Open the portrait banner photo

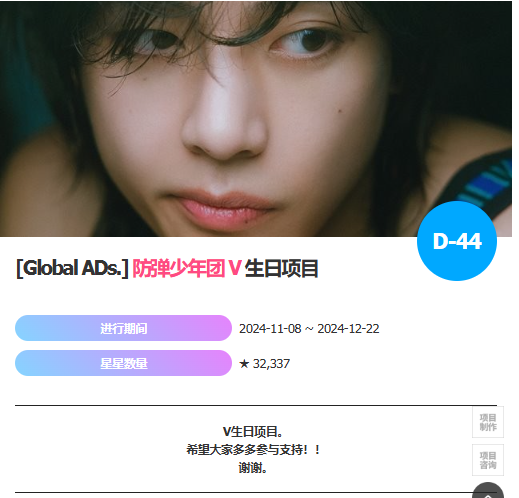256,119
